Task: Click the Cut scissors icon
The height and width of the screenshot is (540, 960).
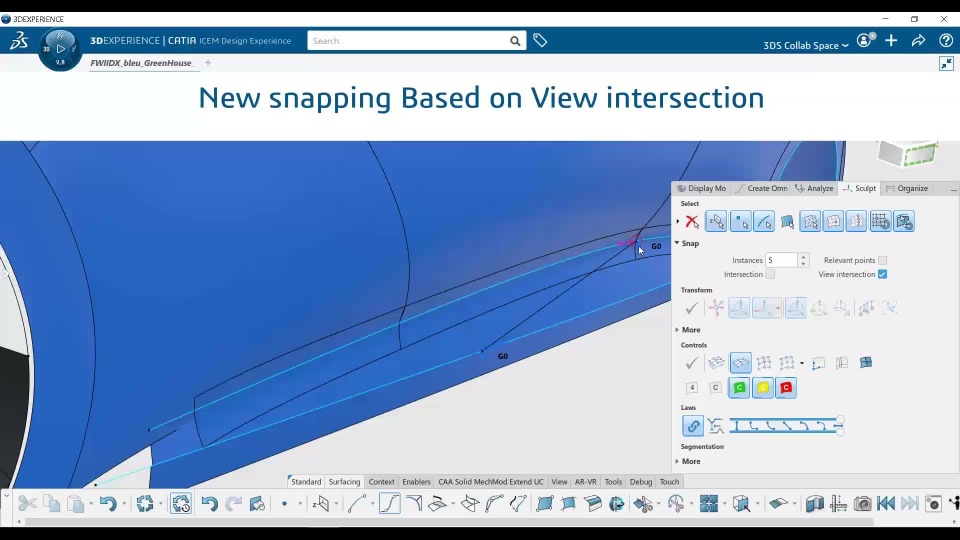Action: (27, 503)
